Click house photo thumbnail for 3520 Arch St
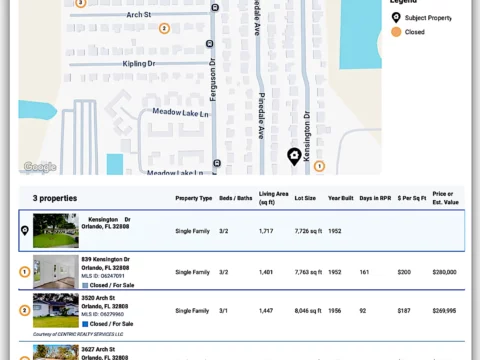The image size is (480, 360). click(x=56, y=310)
